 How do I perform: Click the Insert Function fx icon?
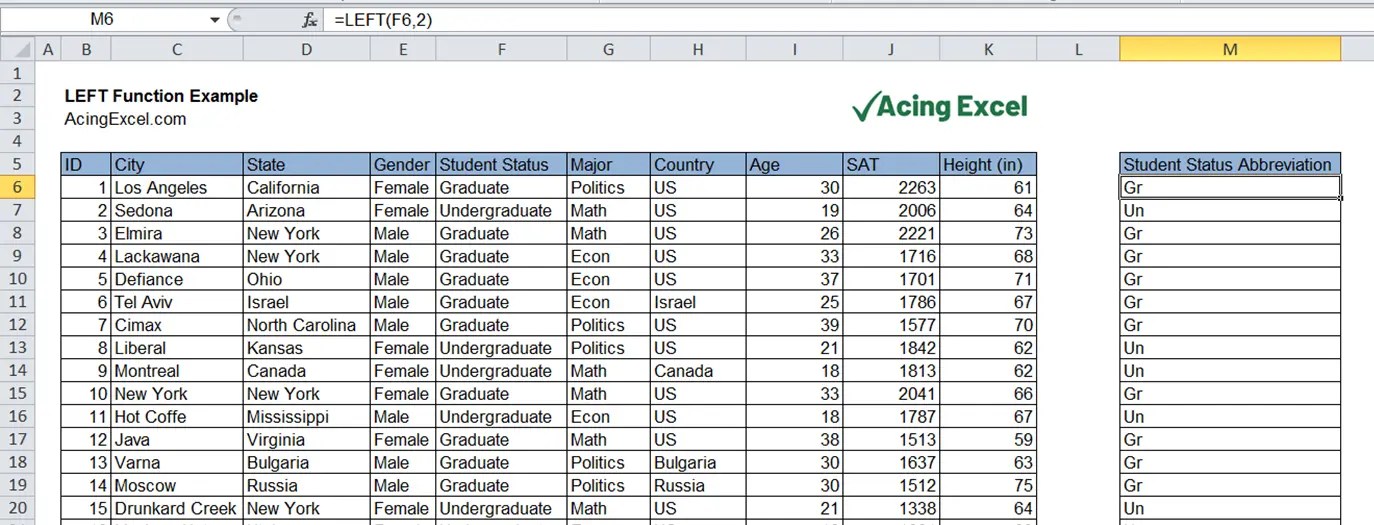(310, 20)
